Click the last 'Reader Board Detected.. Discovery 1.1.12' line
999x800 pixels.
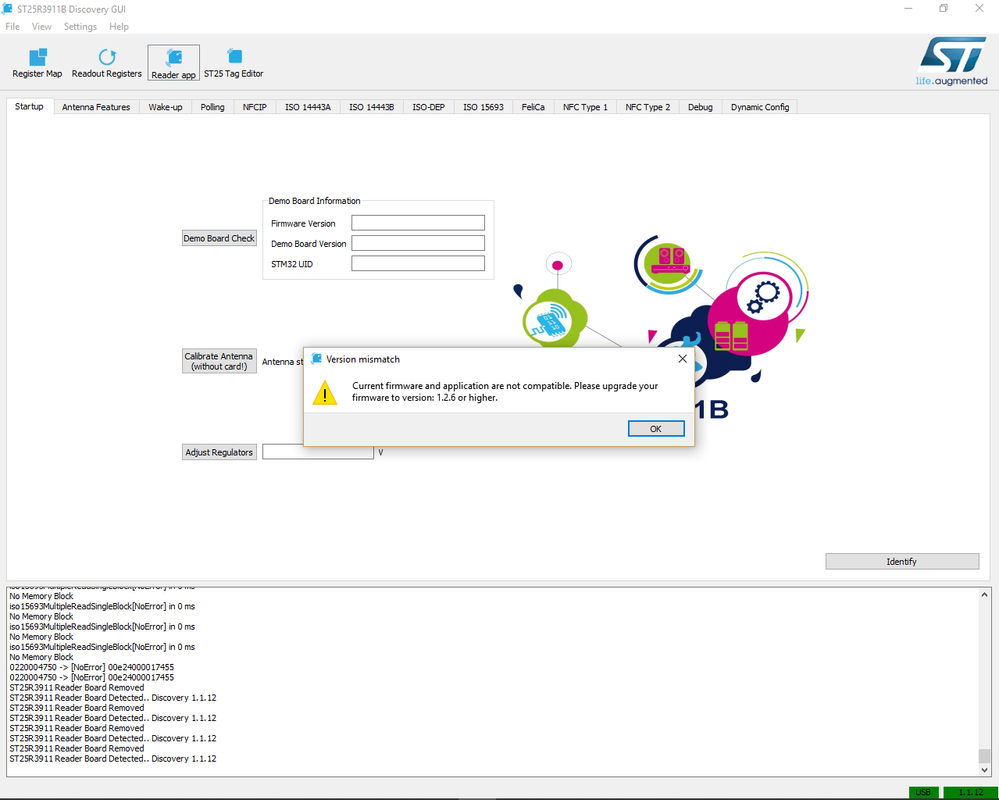tap(113, 759)
